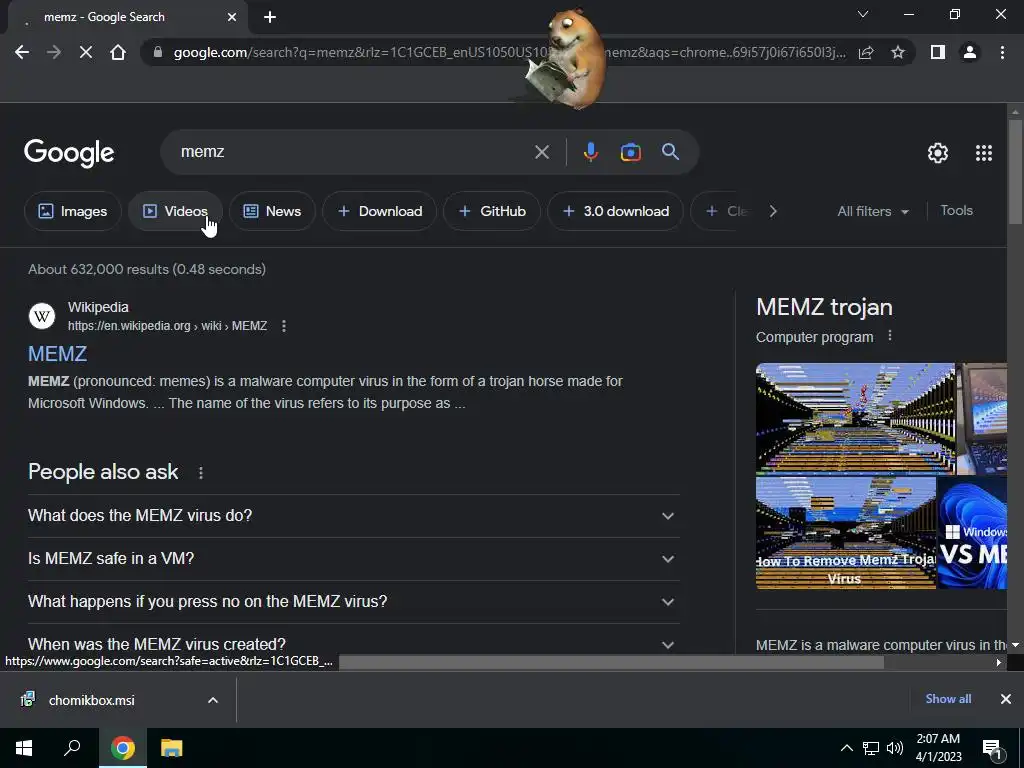
Task: Click the Google logo
Action: coord(69,153)
